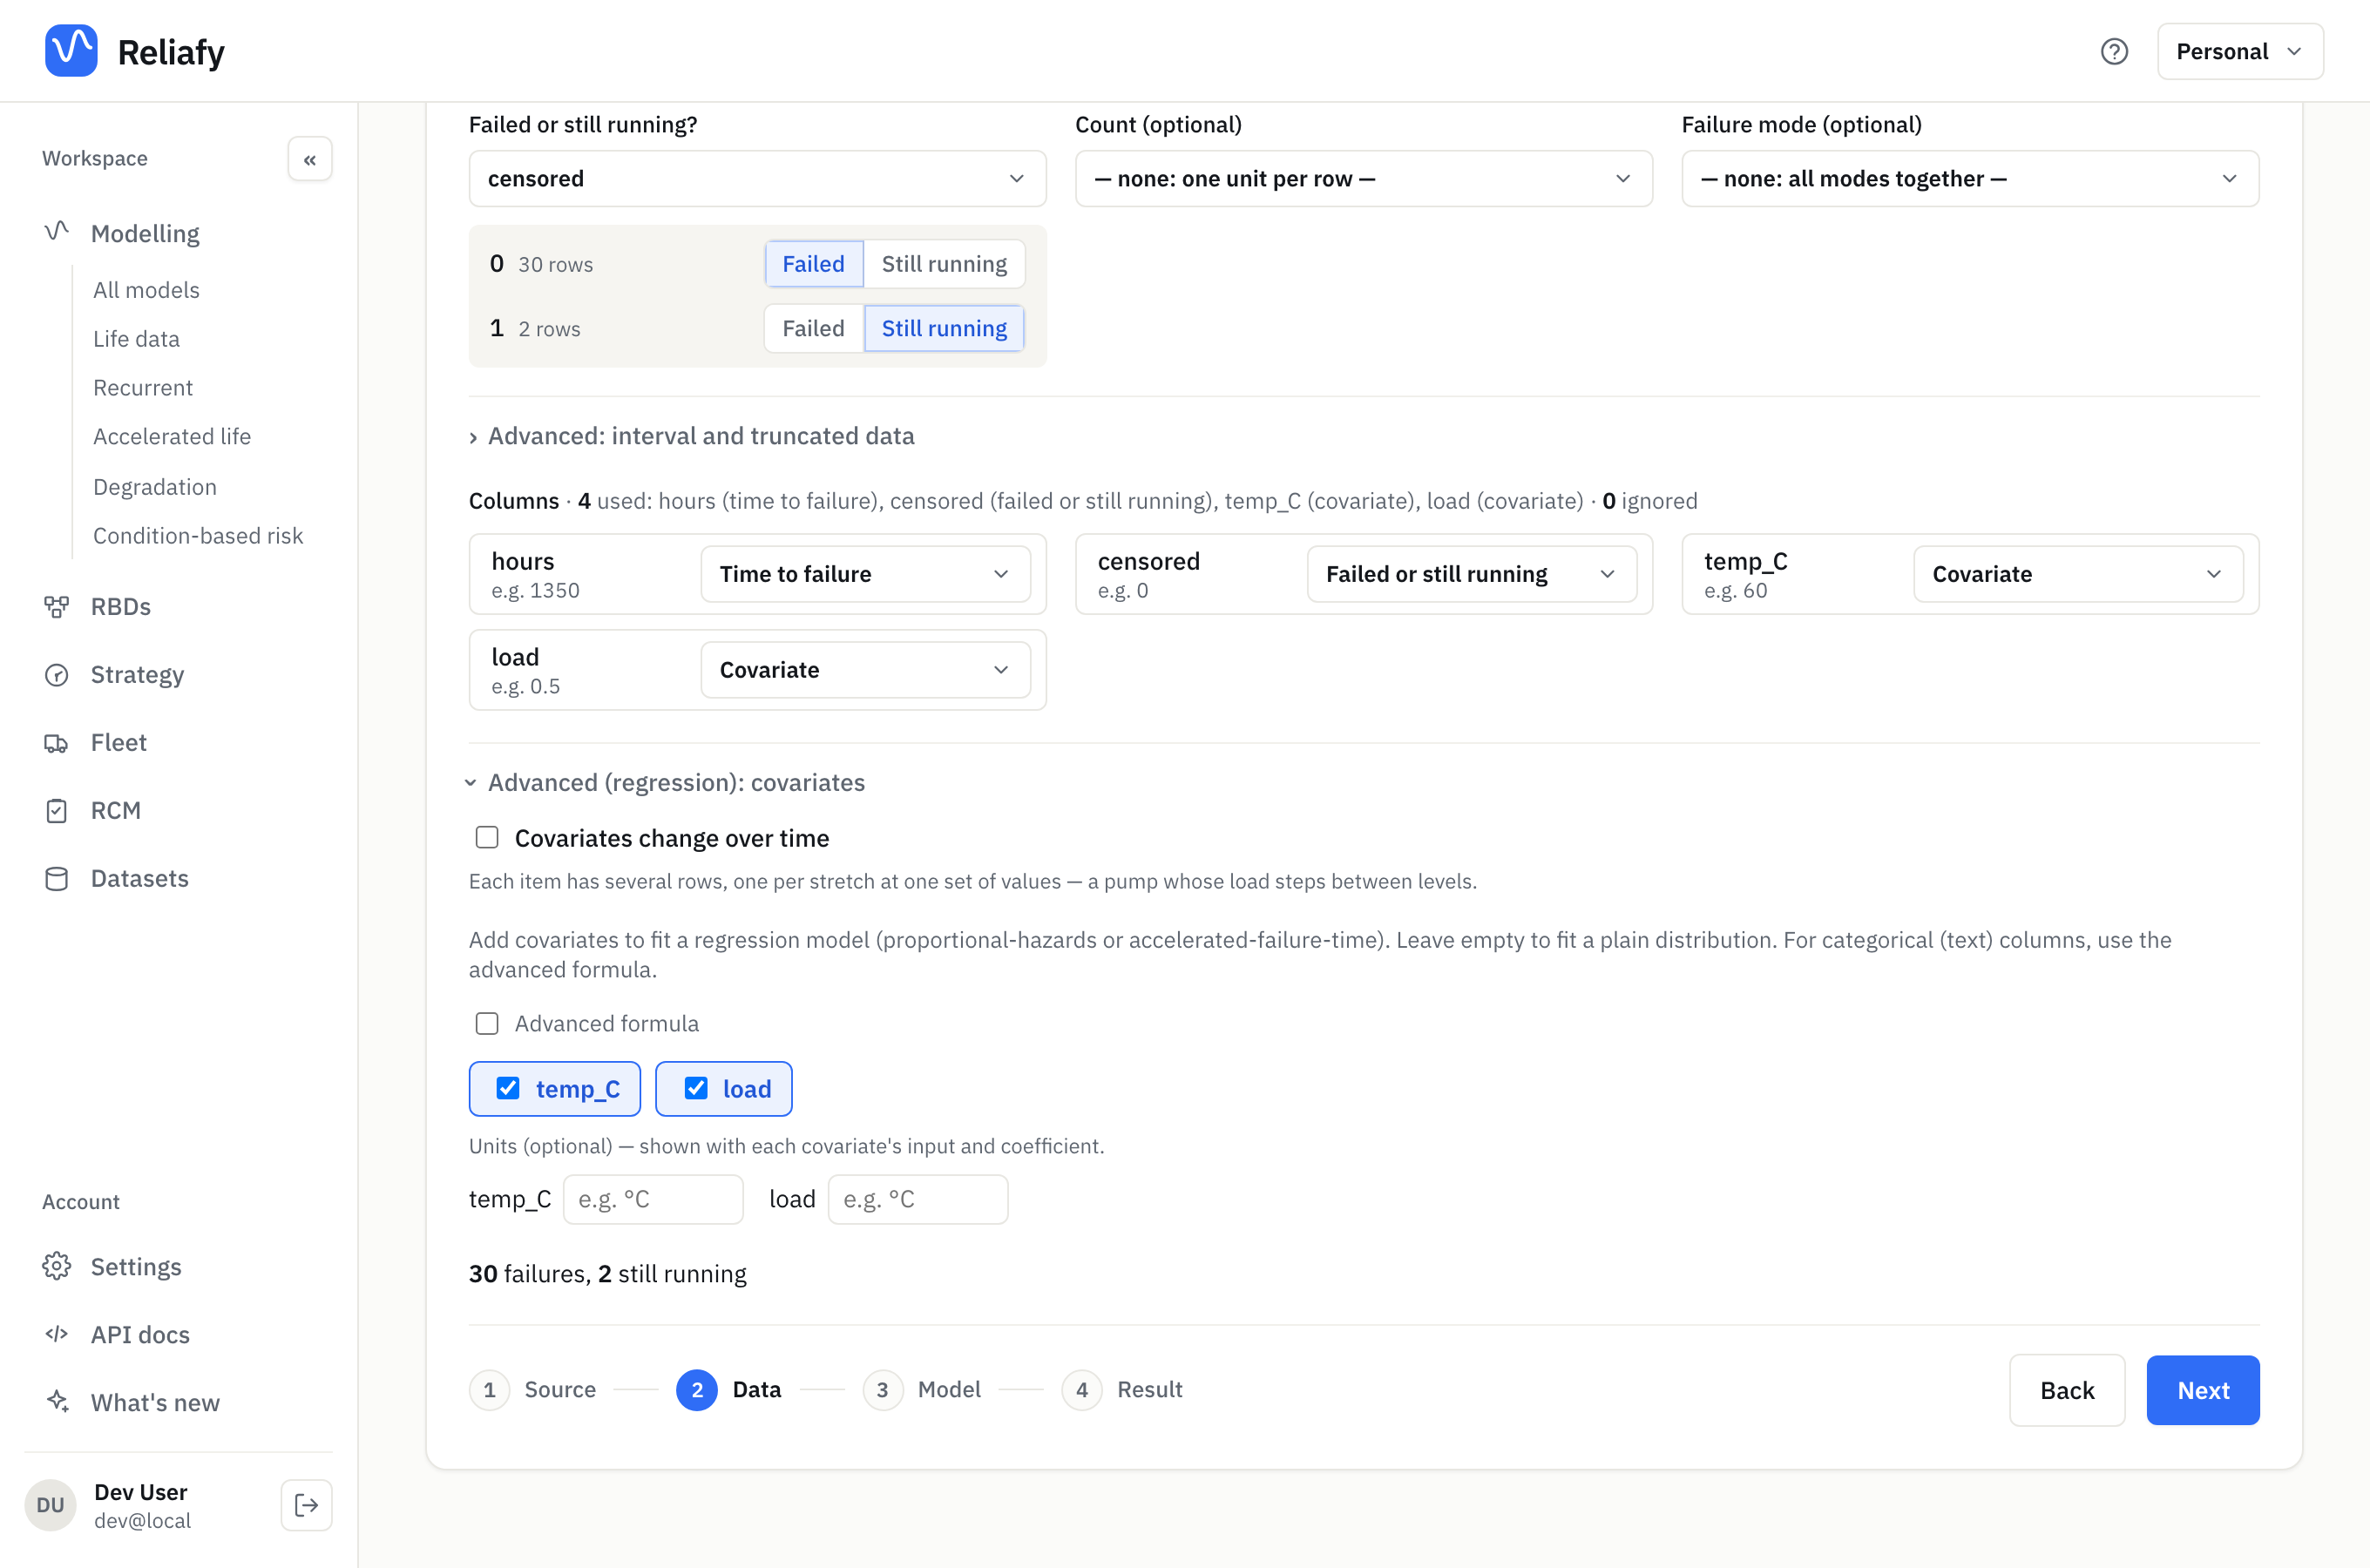Set value 0 rows to Still running
Image resolution: width=2370 pixels, height=1568 pixels.
point(944,264)
